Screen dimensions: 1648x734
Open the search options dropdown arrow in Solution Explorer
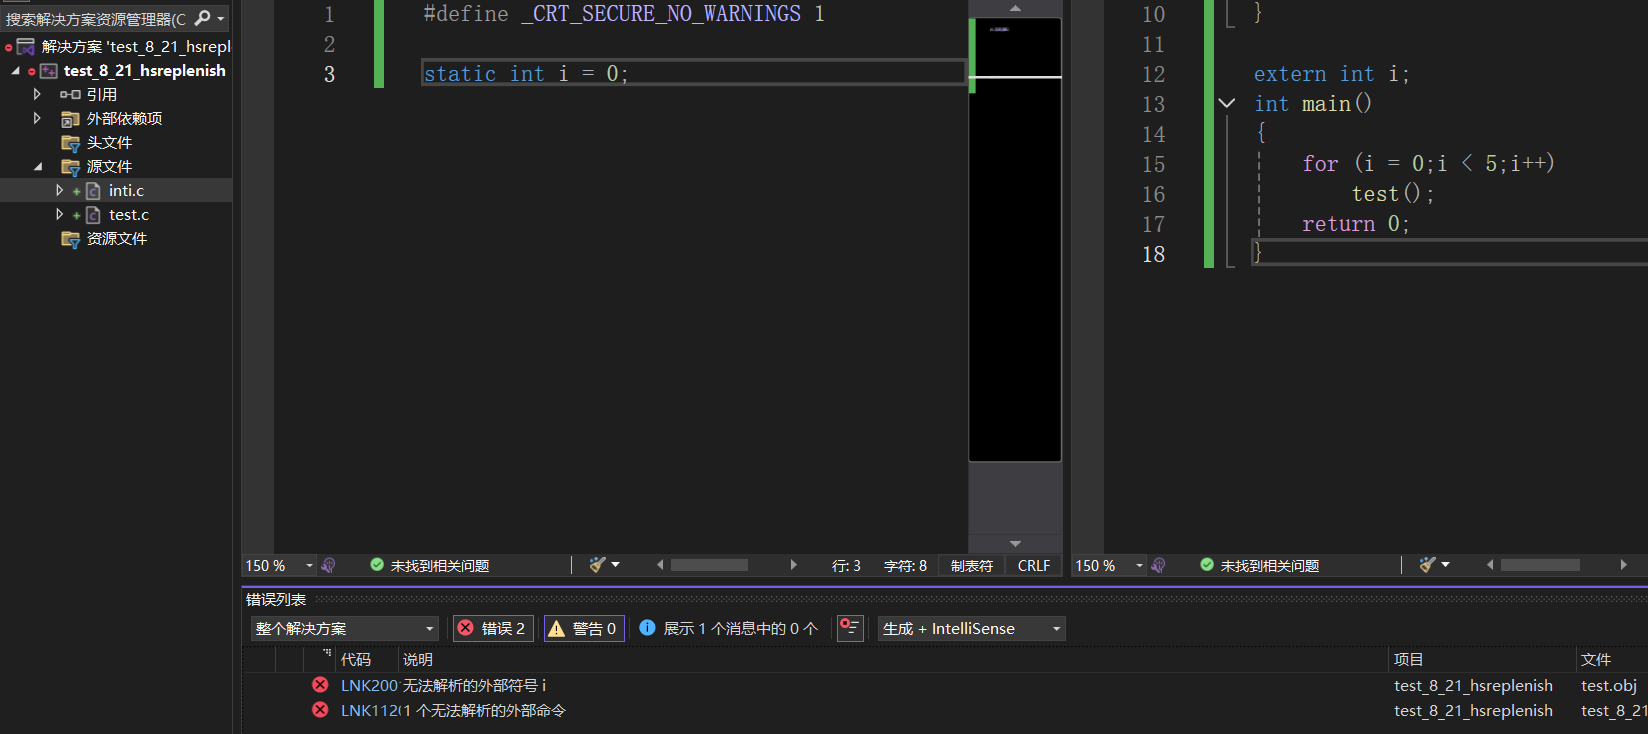221,19
